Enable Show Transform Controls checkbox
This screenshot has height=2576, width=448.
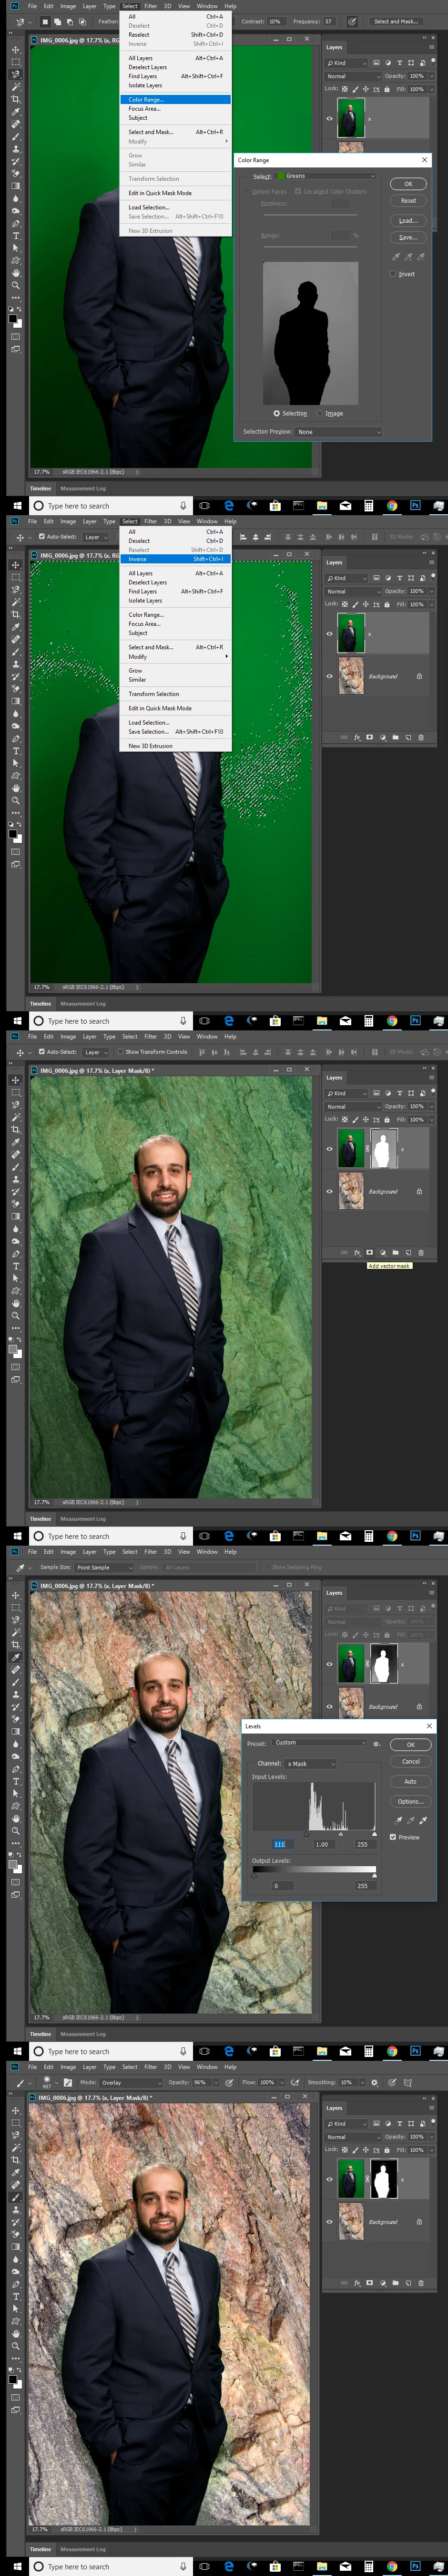(119, 1052)
